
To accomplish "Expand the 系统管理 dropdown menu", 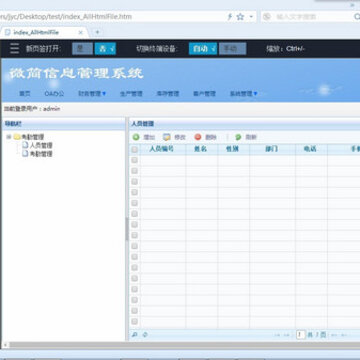I will (244, 94).
